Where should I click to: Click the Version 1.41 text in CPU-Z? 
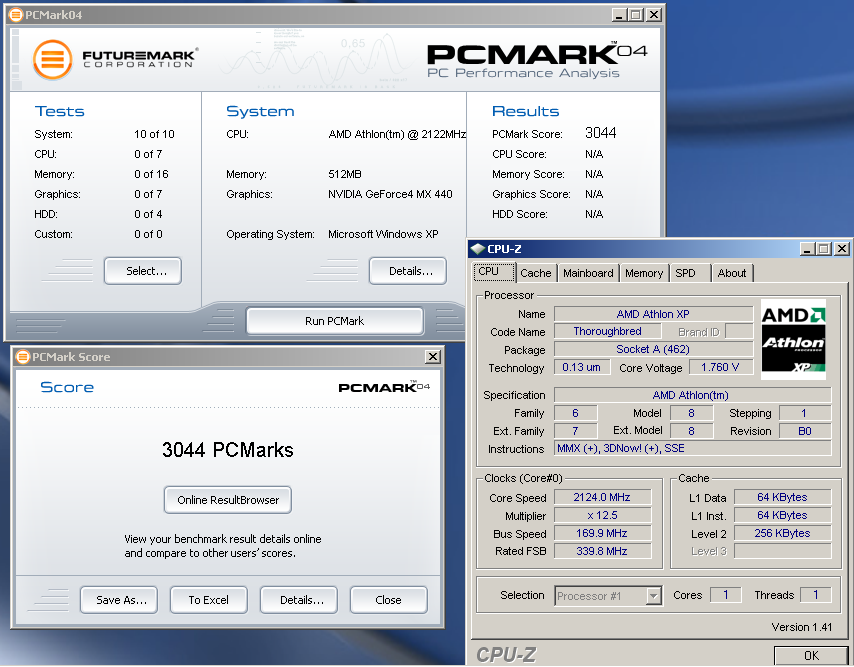[802, 627]
